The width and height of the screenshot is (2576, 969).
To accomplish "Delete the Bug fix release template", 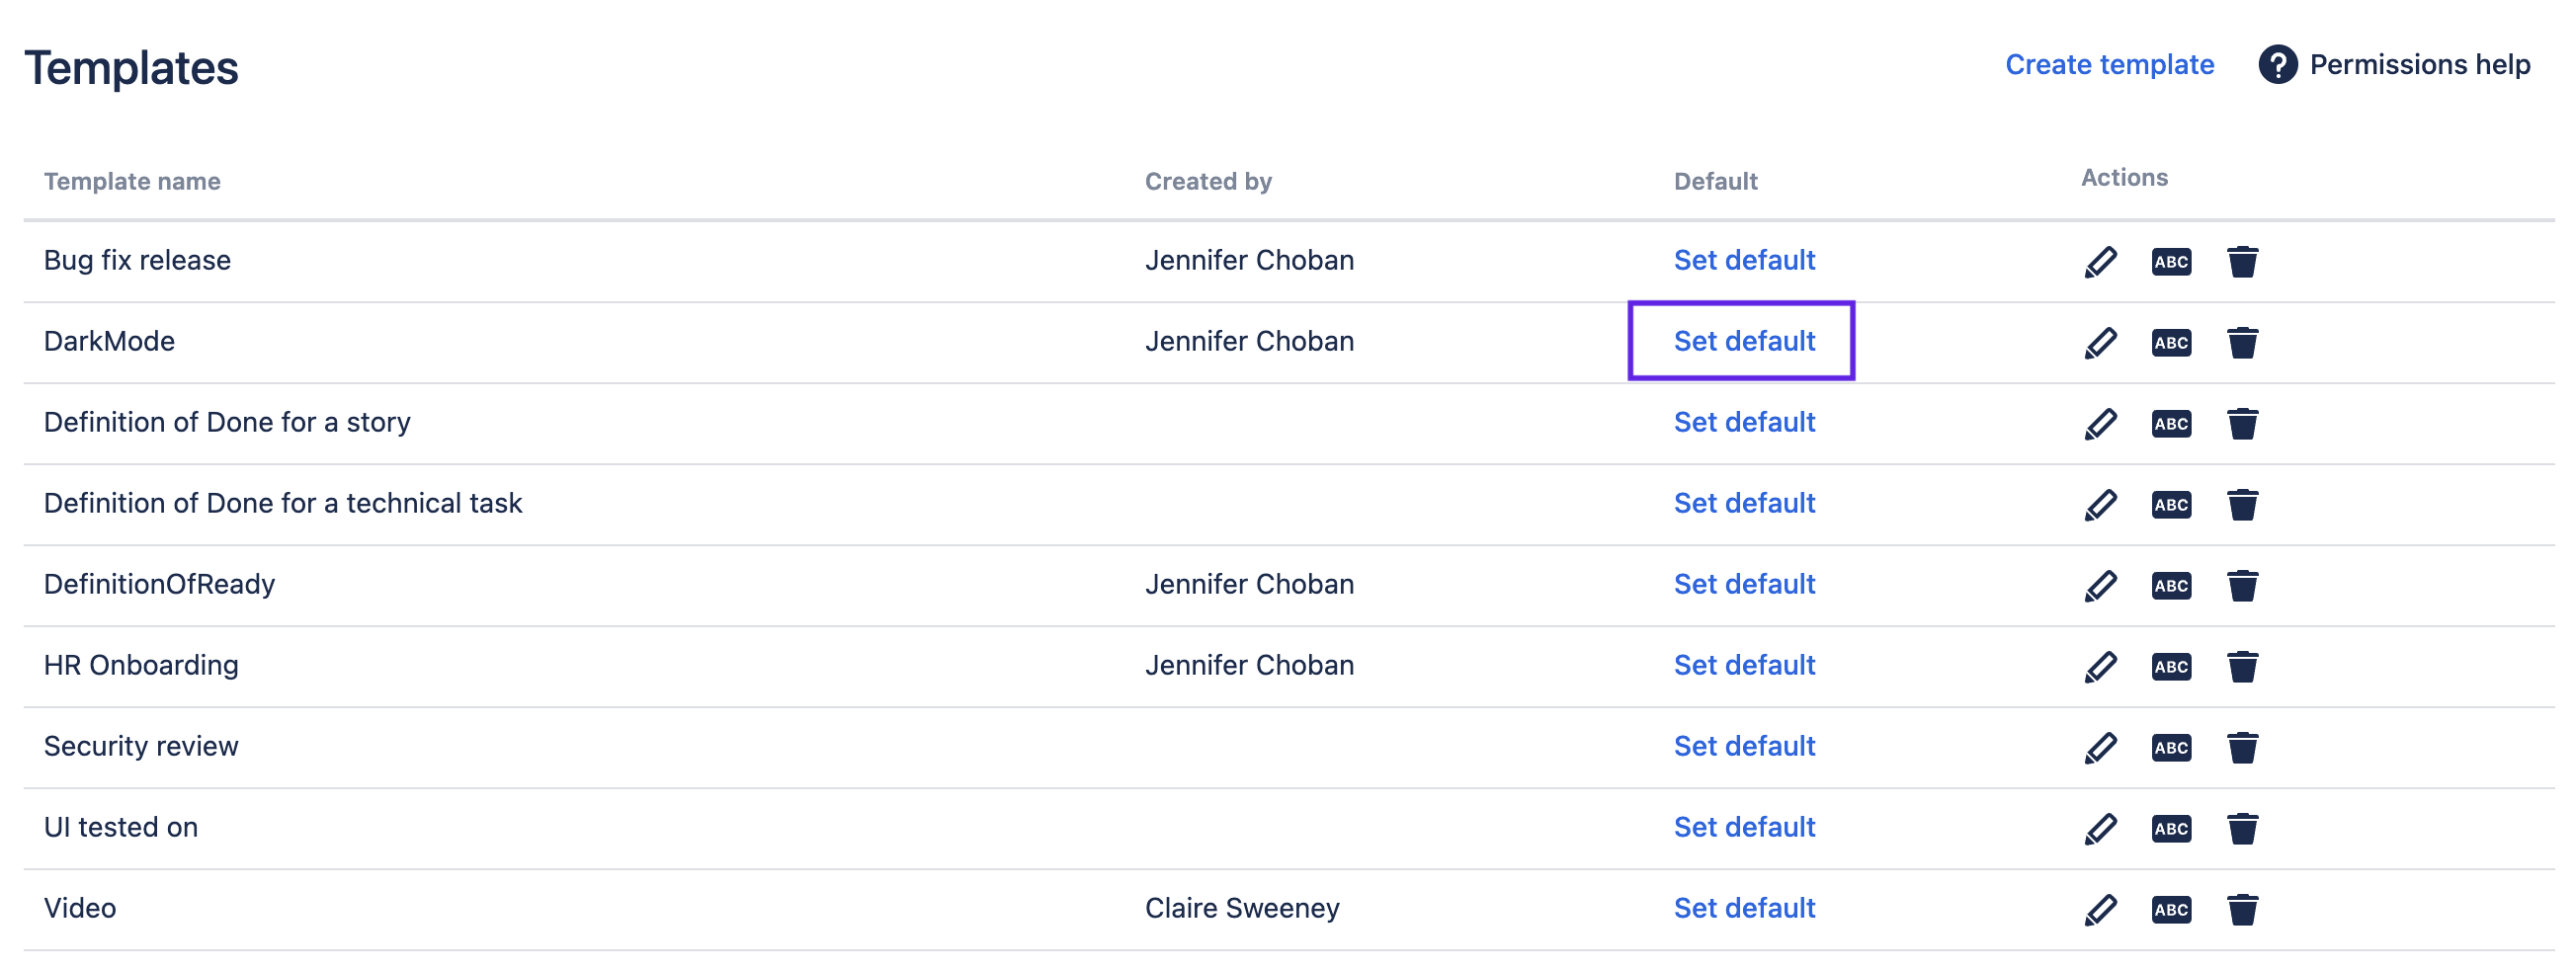I will pyautogui.click(x=2242, y=262).
